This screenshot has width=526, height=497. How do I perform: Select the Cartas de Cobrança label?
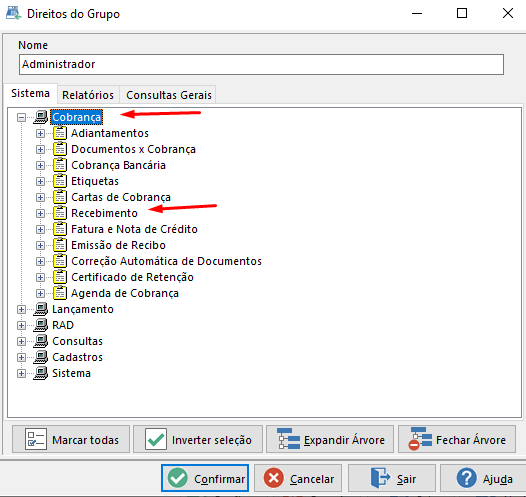click(x=121, y=197)
